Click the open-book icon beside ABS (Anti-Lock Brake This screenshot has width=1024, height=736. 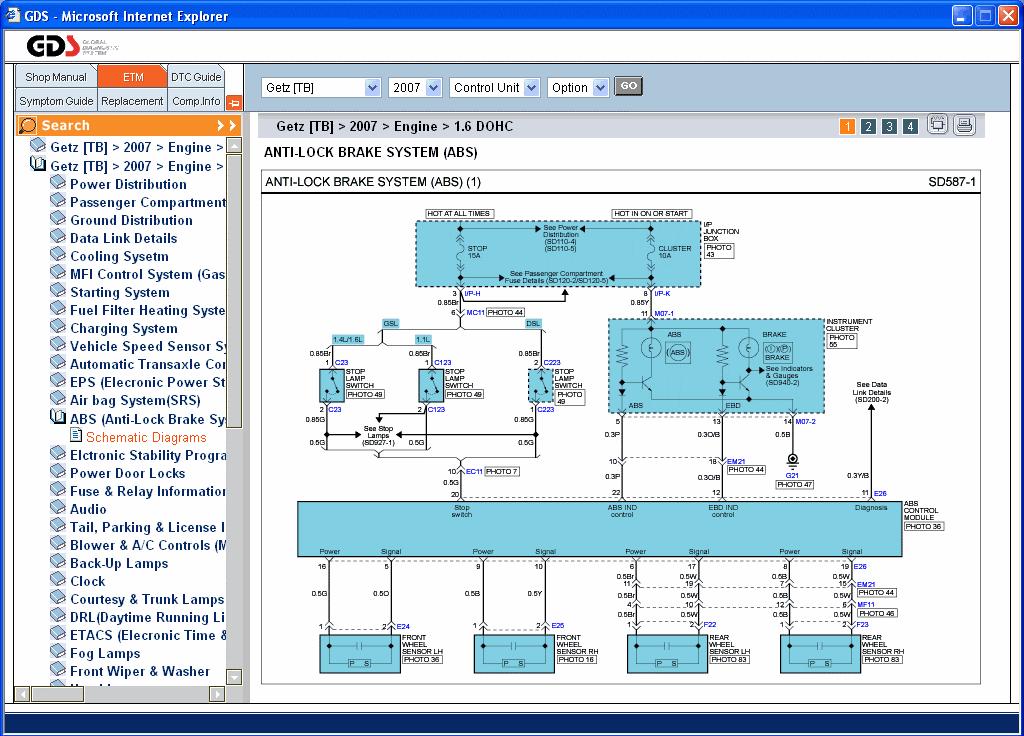[58, 417]
